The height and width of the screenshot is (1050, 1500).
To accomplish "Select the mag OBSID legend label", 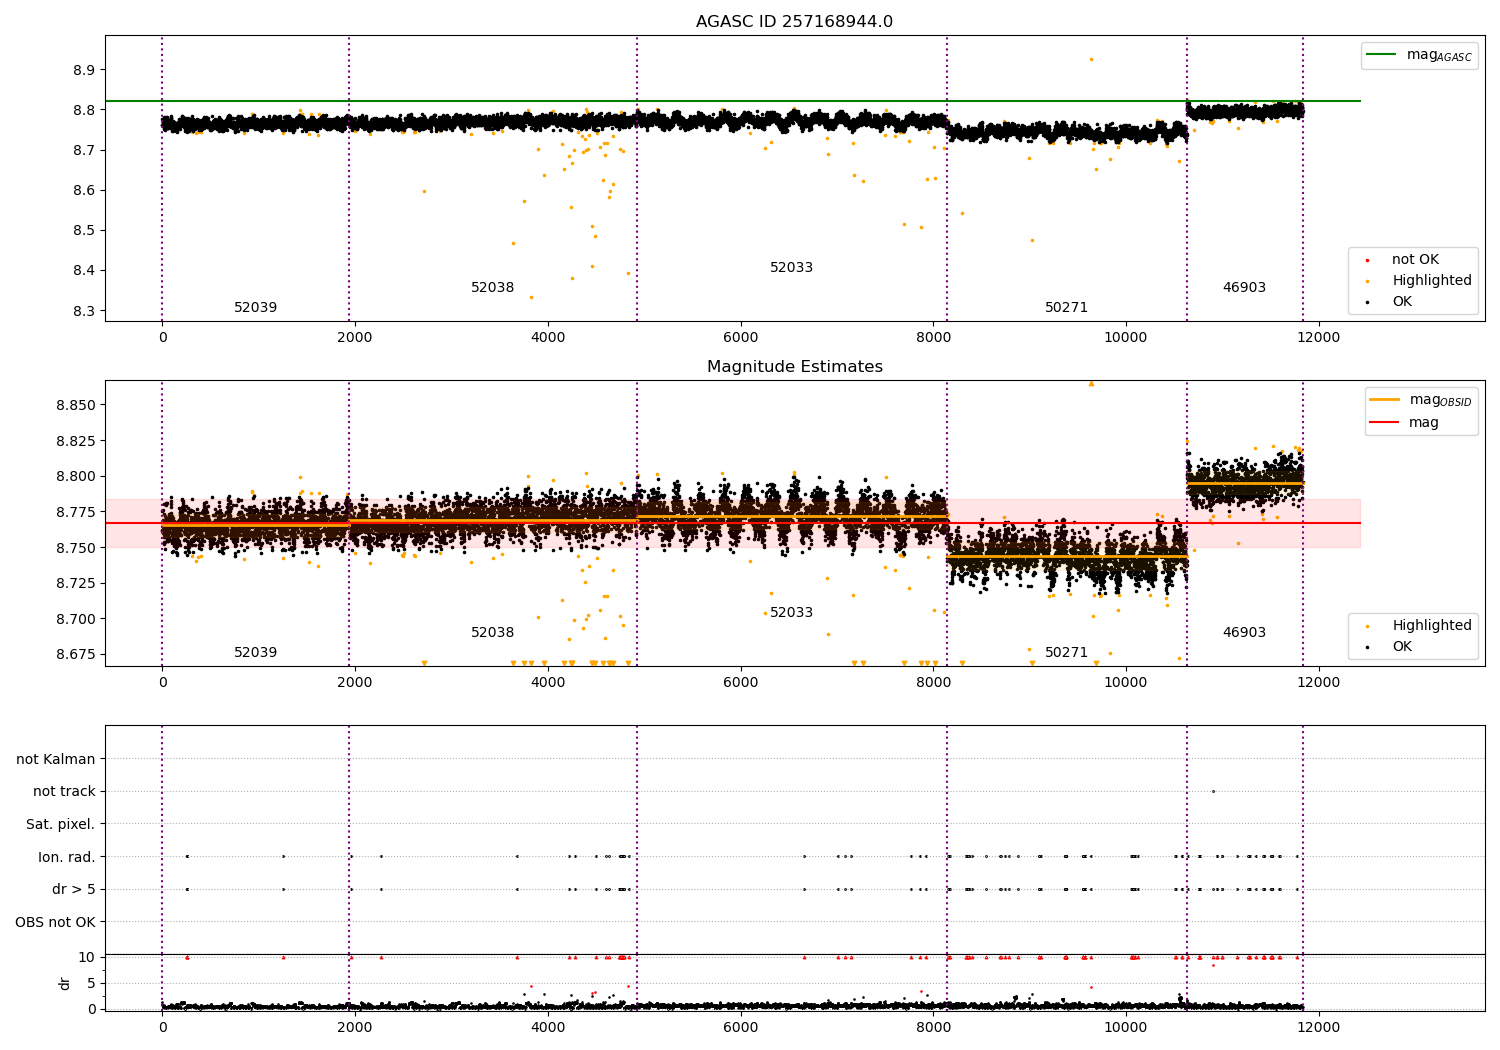I will tap(1440, 400).
